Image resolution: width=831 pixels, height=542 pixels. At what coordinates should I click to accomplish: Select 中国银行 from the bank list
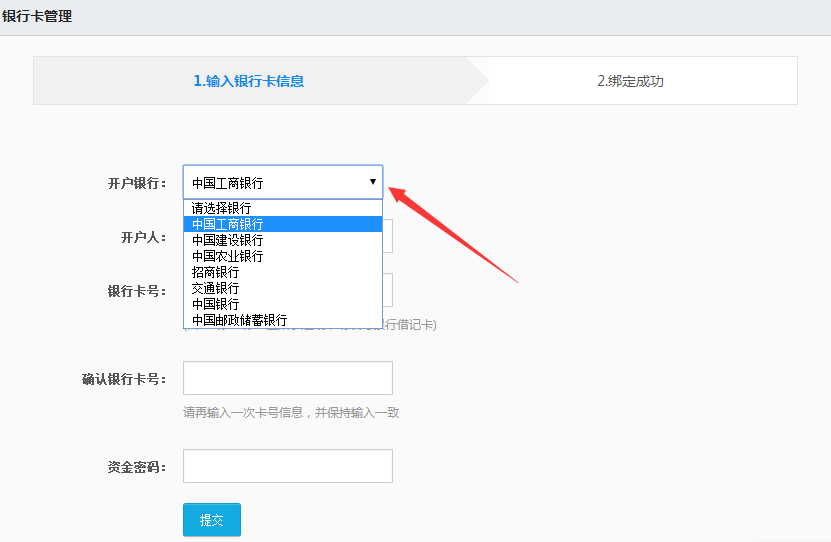click(282, 304)
